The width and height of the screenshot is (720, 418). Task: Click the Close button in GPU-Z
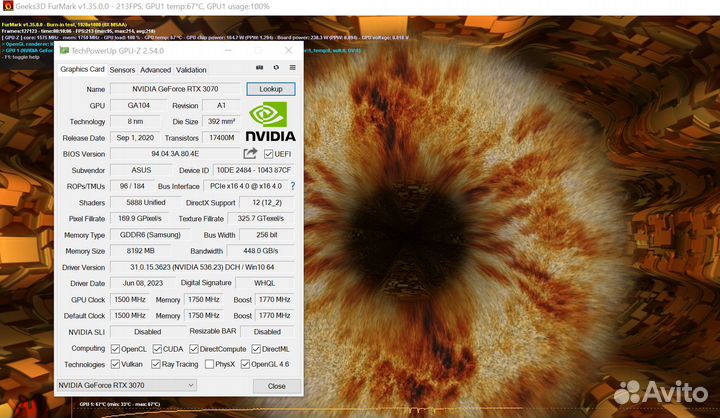coord(277,386)
